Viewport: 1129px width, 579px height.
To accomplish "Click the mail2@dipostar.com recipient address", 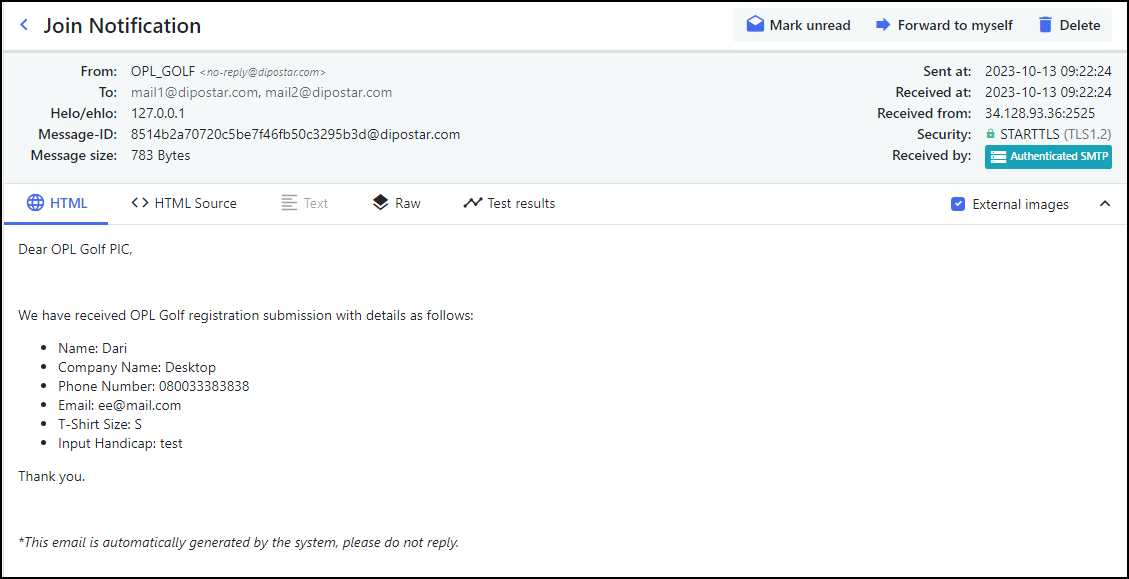I will [x=328, y=92].
